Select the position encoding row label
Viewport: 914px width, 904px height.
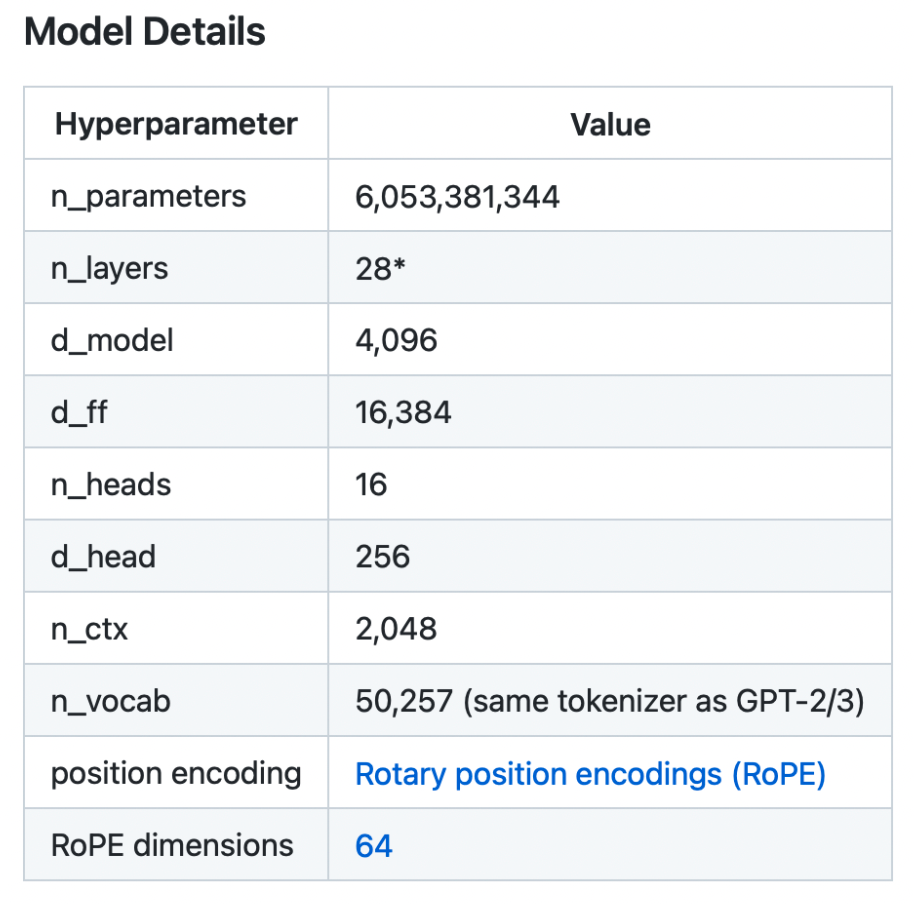click(x=176, y=774)
